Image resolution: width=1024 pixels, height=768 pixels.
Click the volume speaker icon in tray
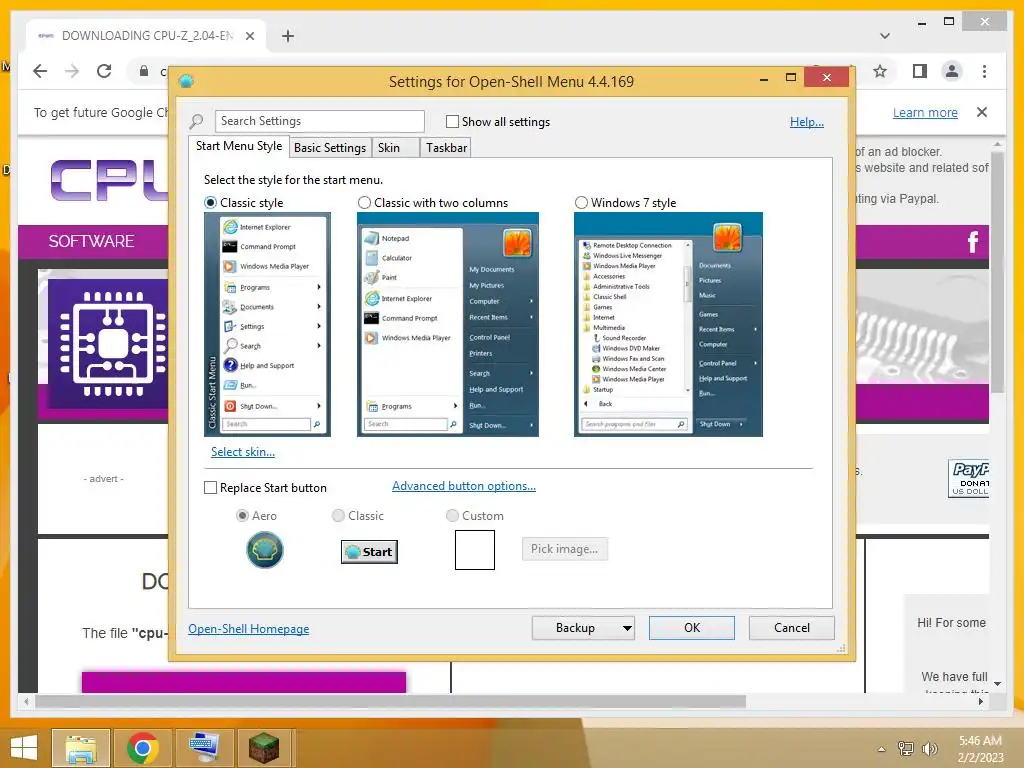(929, 748)
